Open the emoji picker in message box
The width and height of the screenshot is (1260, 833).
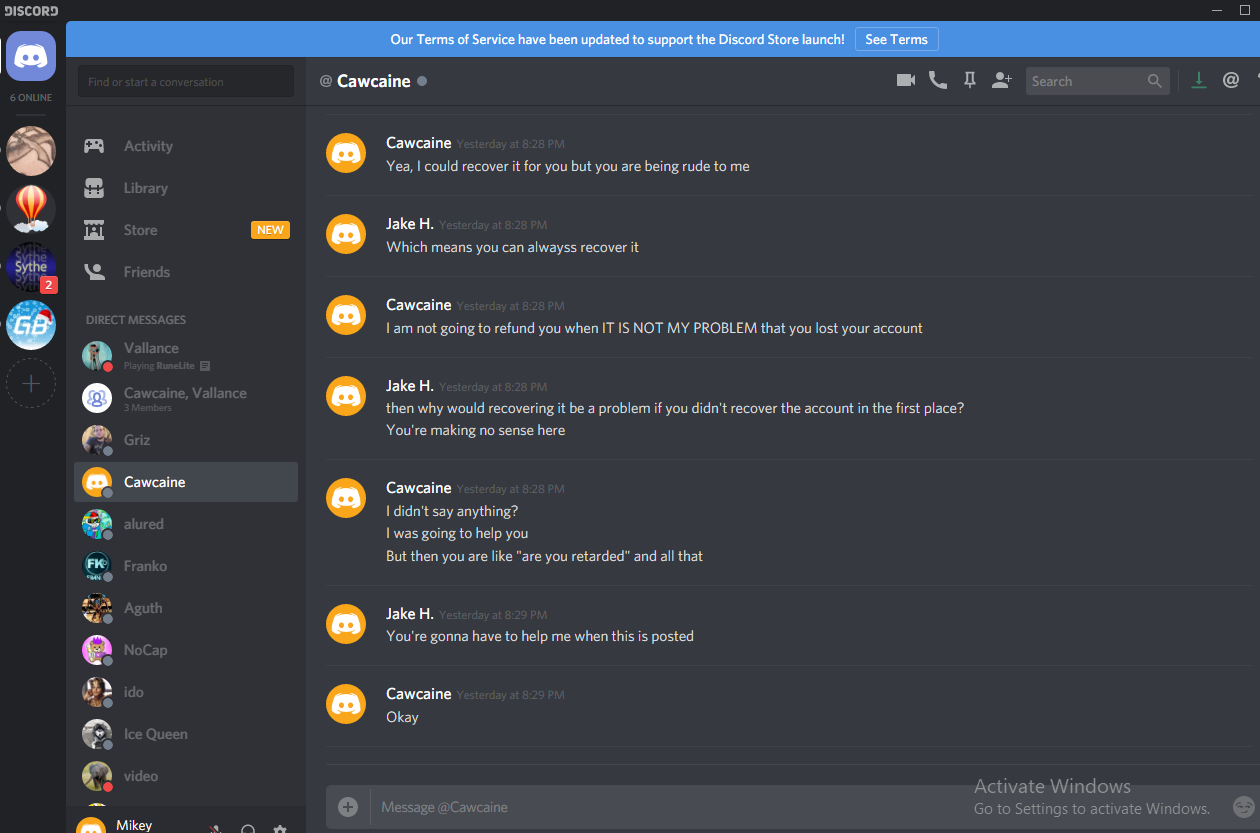(x=1243, y=806)
